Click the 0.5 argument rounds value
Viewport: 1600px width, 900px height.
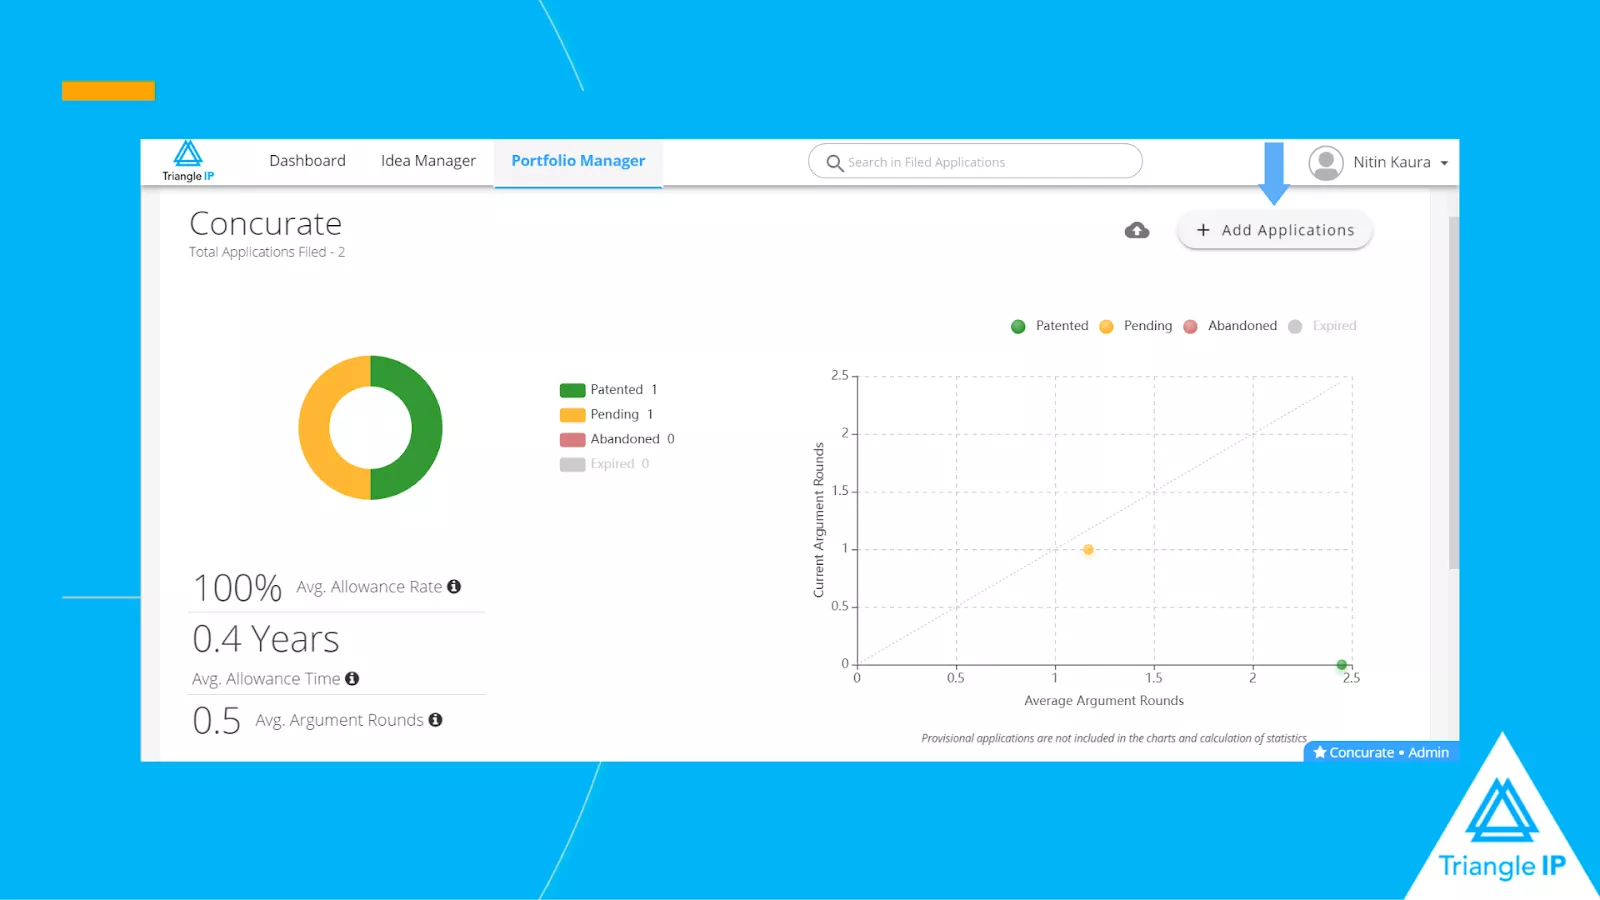[x=216, y=721]
